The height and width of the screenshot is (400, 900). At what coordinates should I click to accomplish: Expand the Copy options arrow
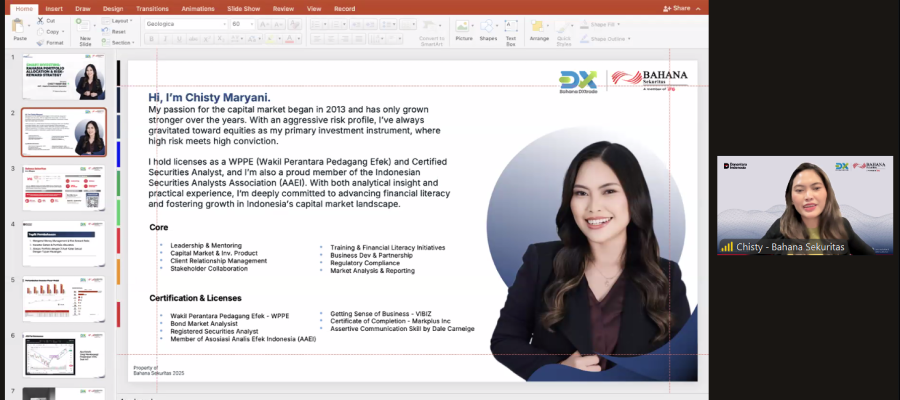(x=63, y=32)
